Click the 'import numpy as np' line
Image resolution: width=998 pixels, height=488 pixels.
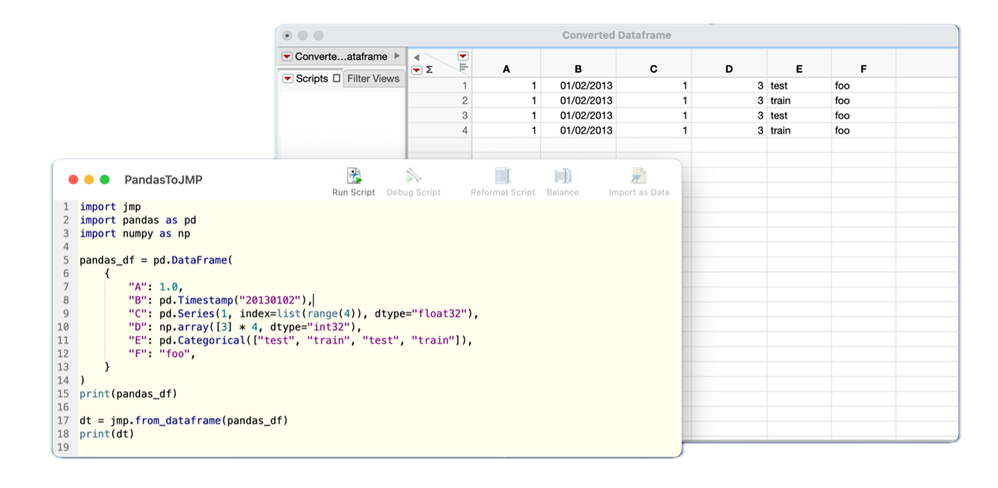click(x=135, y=234)
